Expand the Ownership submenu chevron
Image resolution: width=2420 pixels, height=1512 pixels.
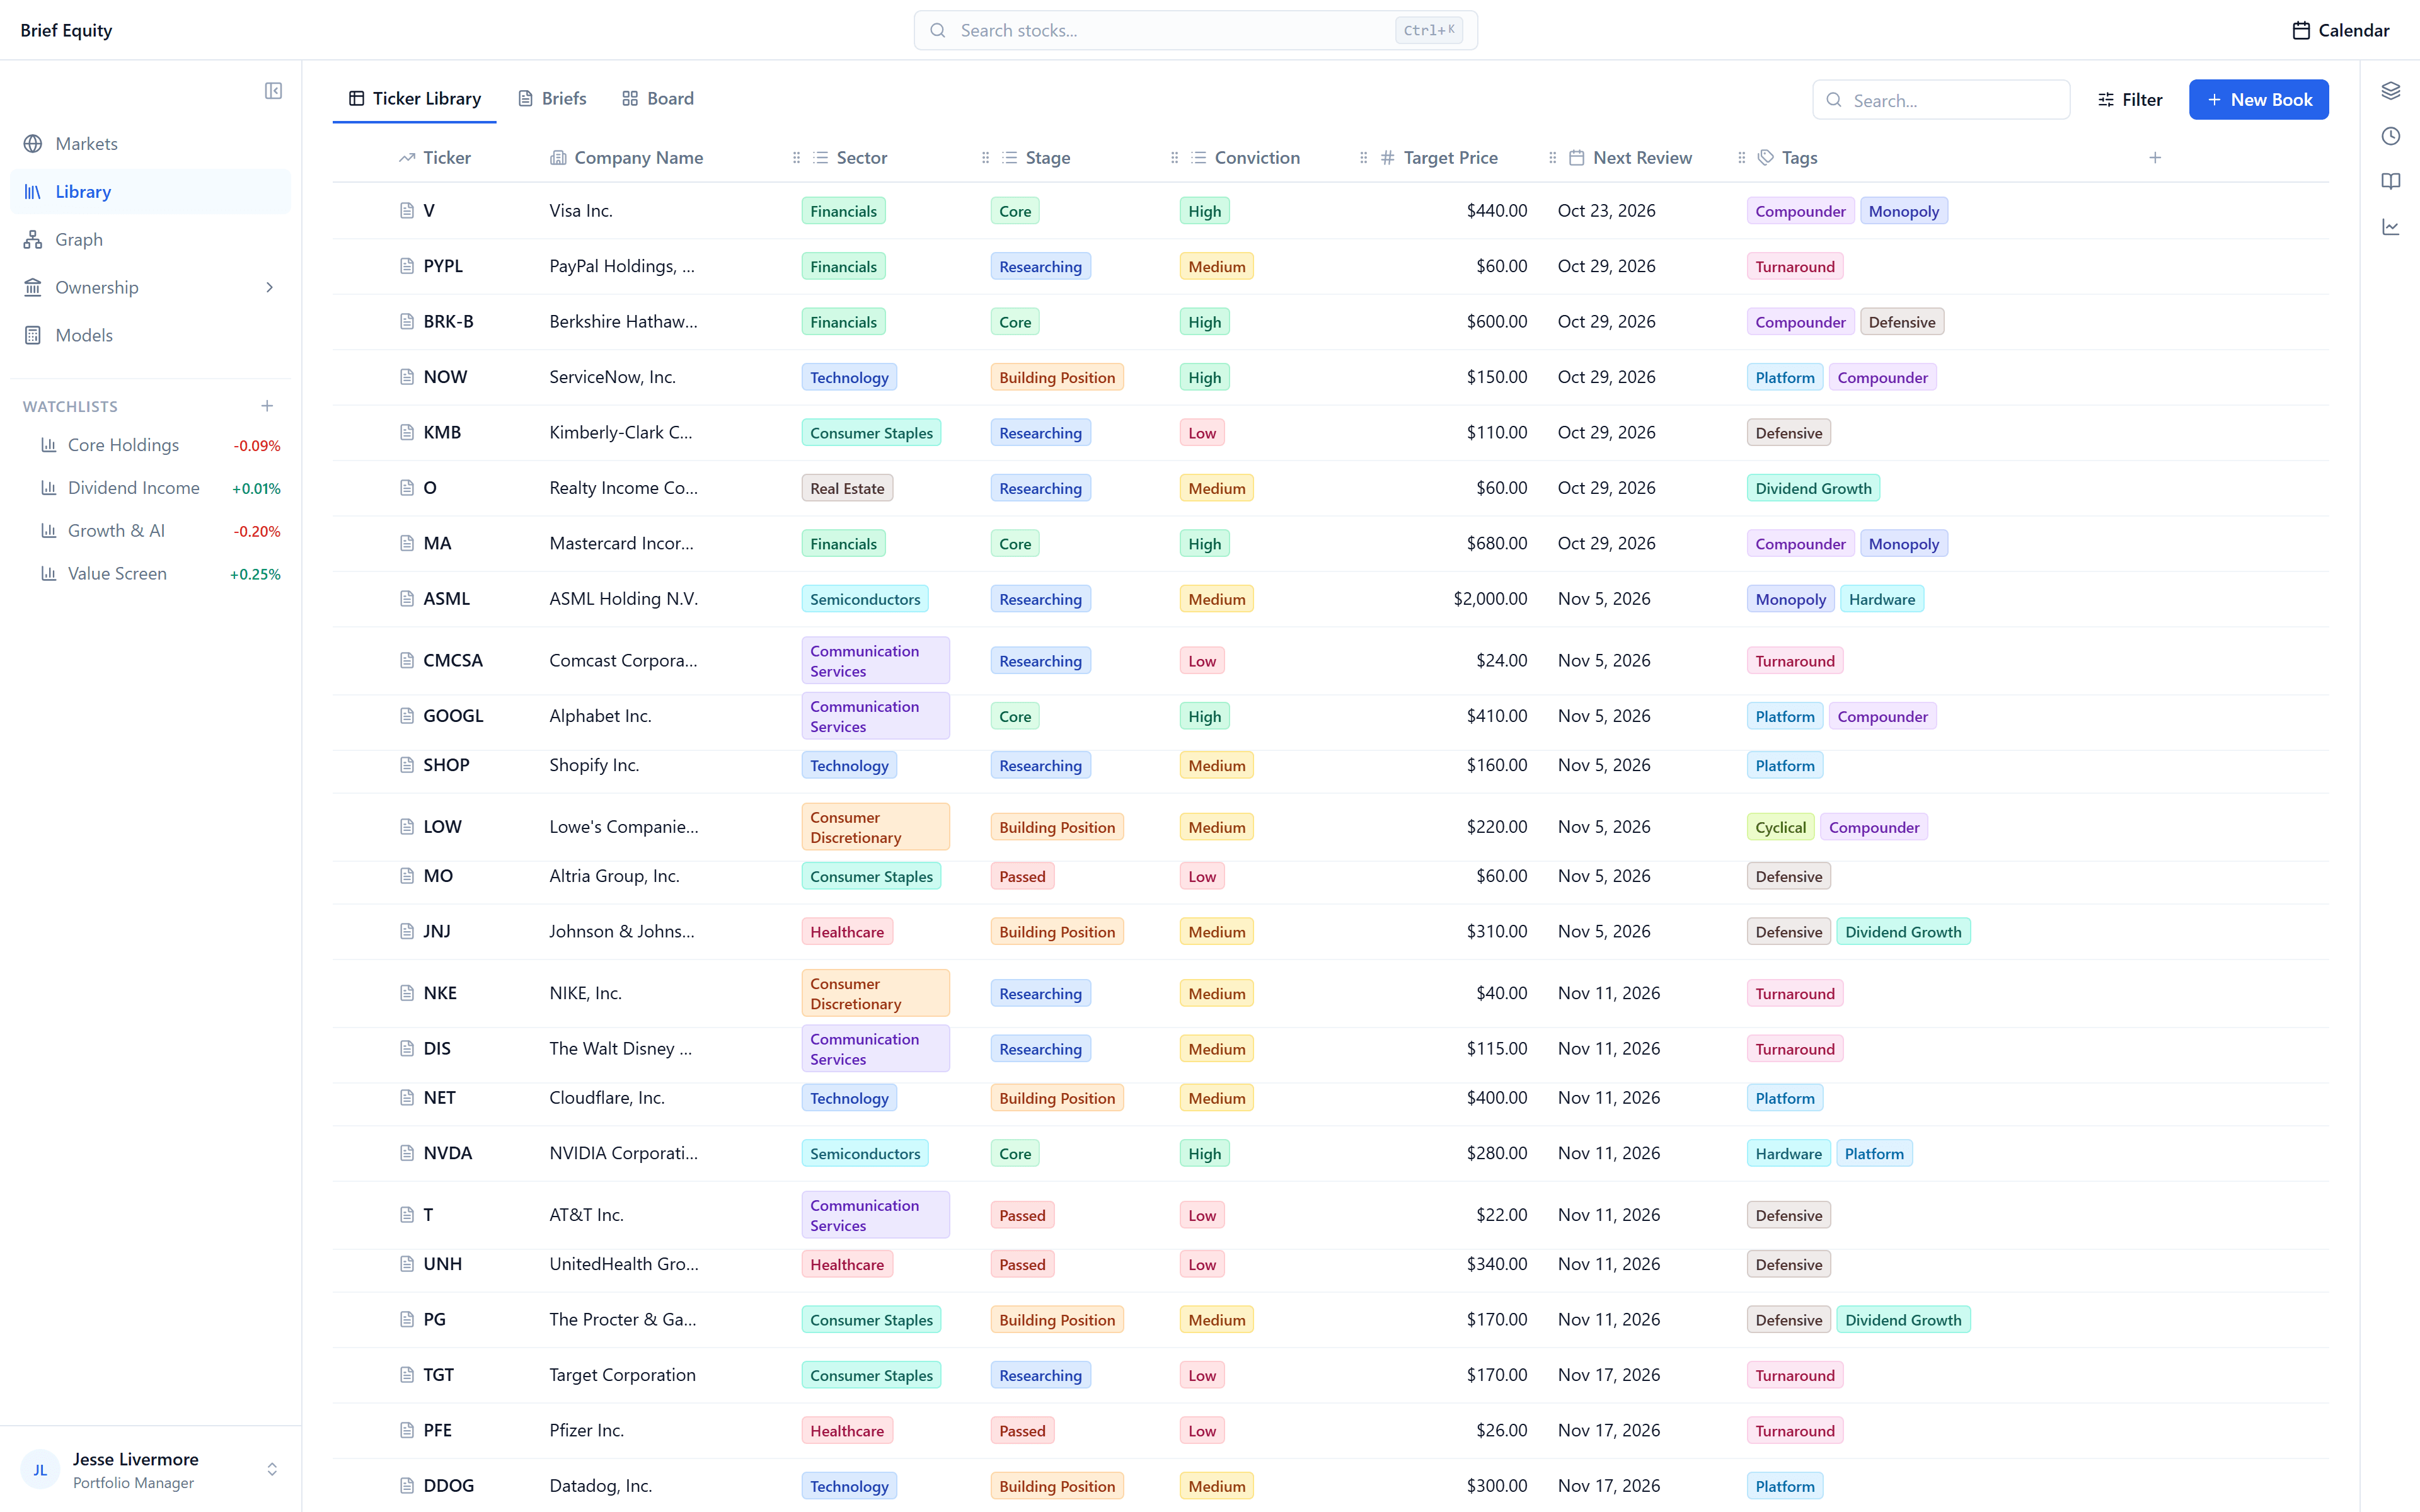coord(269,288)
